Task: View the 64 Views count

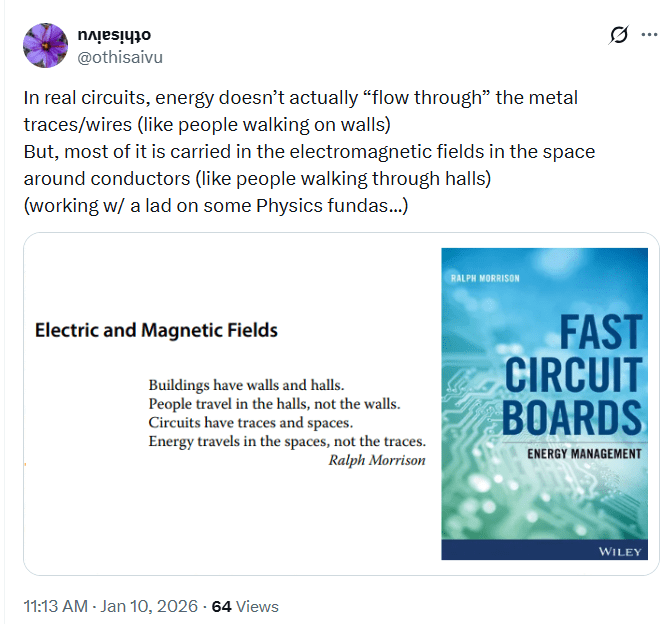Action: (x=245, y=606)
